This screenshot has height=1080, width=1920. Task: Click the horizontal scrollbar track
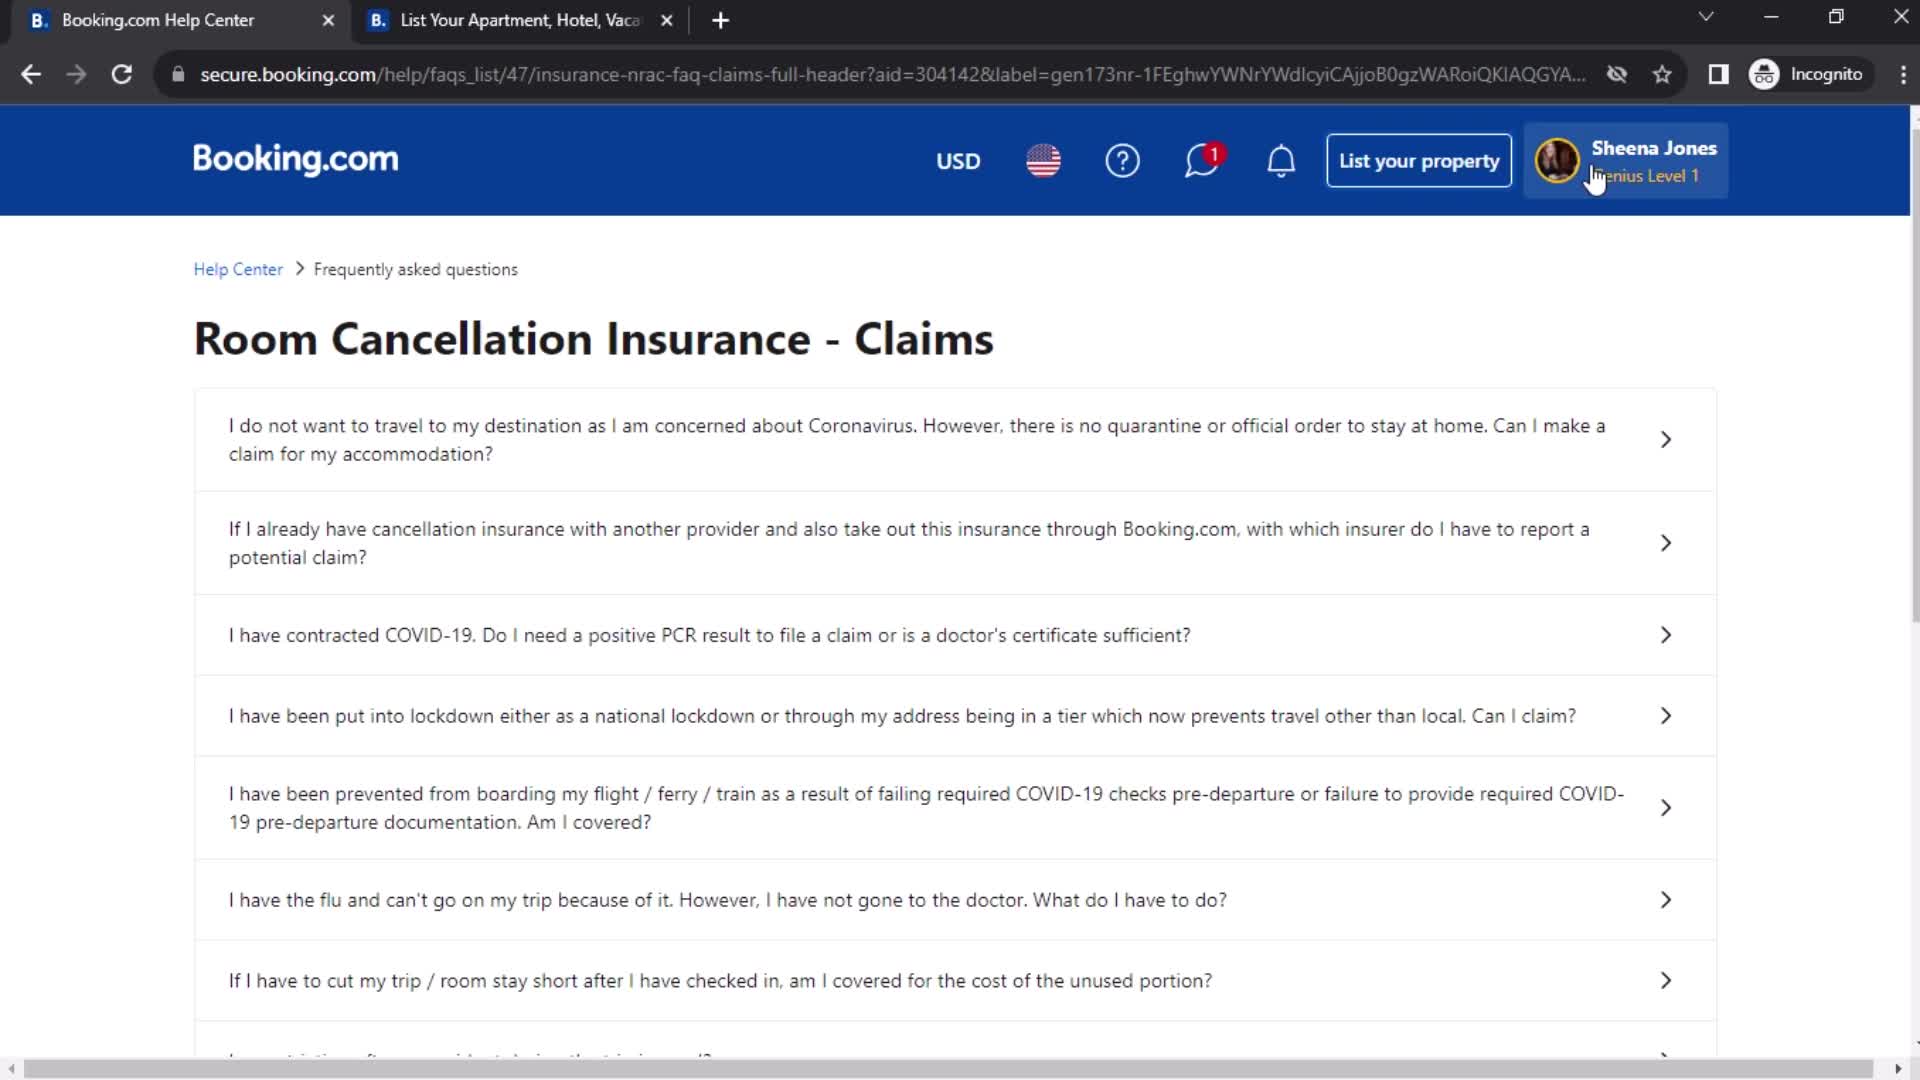948,1069
